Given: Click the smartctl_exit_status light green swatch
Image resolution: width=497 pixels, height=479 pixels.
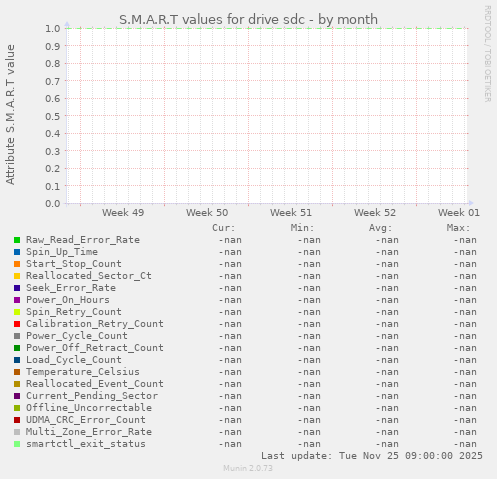Looking at the screenshot, I should tap(17, 444).
